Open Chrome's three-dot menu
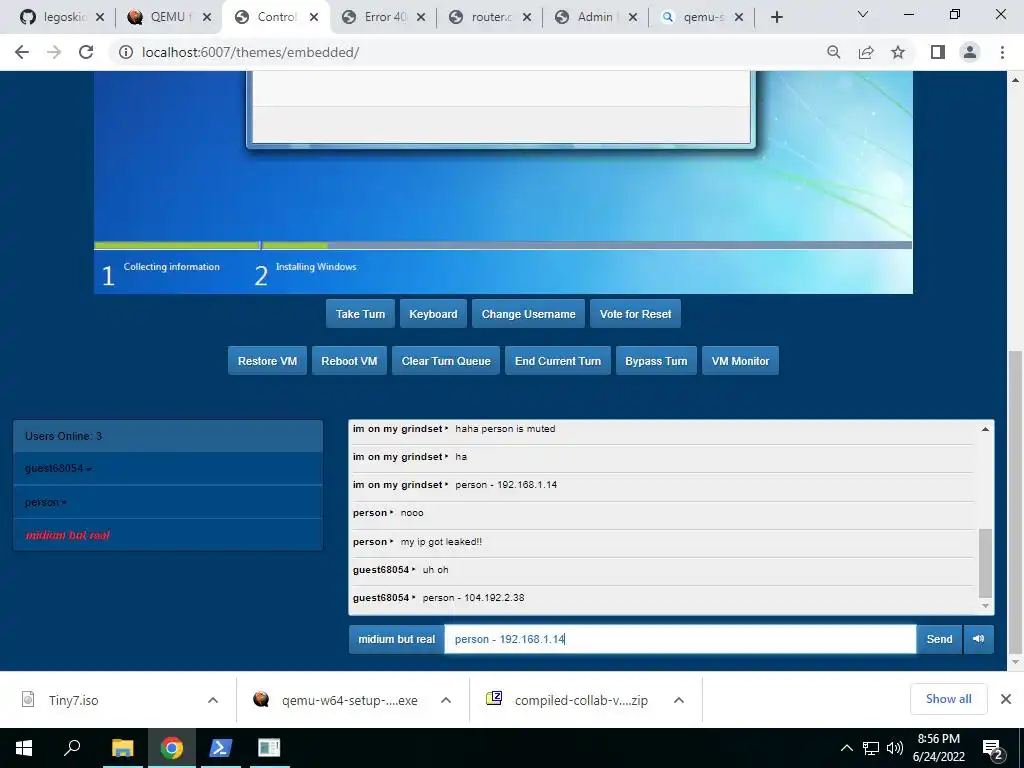Viewport: 1024px width, 768px height. [x=1002, y=52]
